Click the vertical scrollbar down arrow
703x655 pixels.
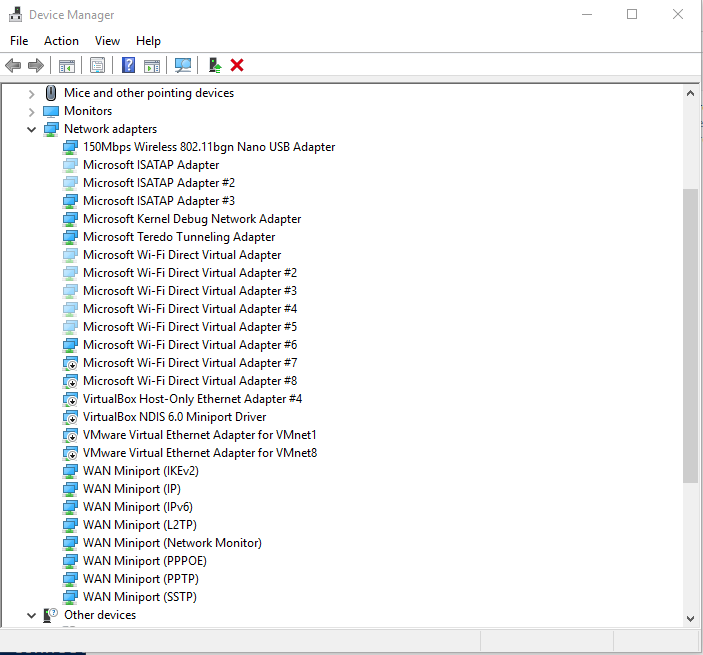point(690,618)
